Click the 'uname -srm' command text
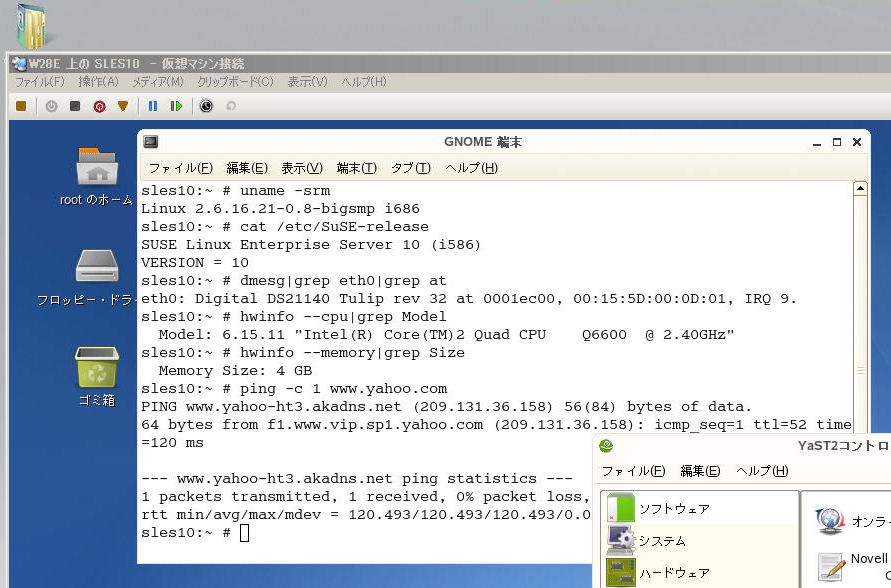Image resolution: width=891 pixels, height=588 pixels. tap(285, 191)
